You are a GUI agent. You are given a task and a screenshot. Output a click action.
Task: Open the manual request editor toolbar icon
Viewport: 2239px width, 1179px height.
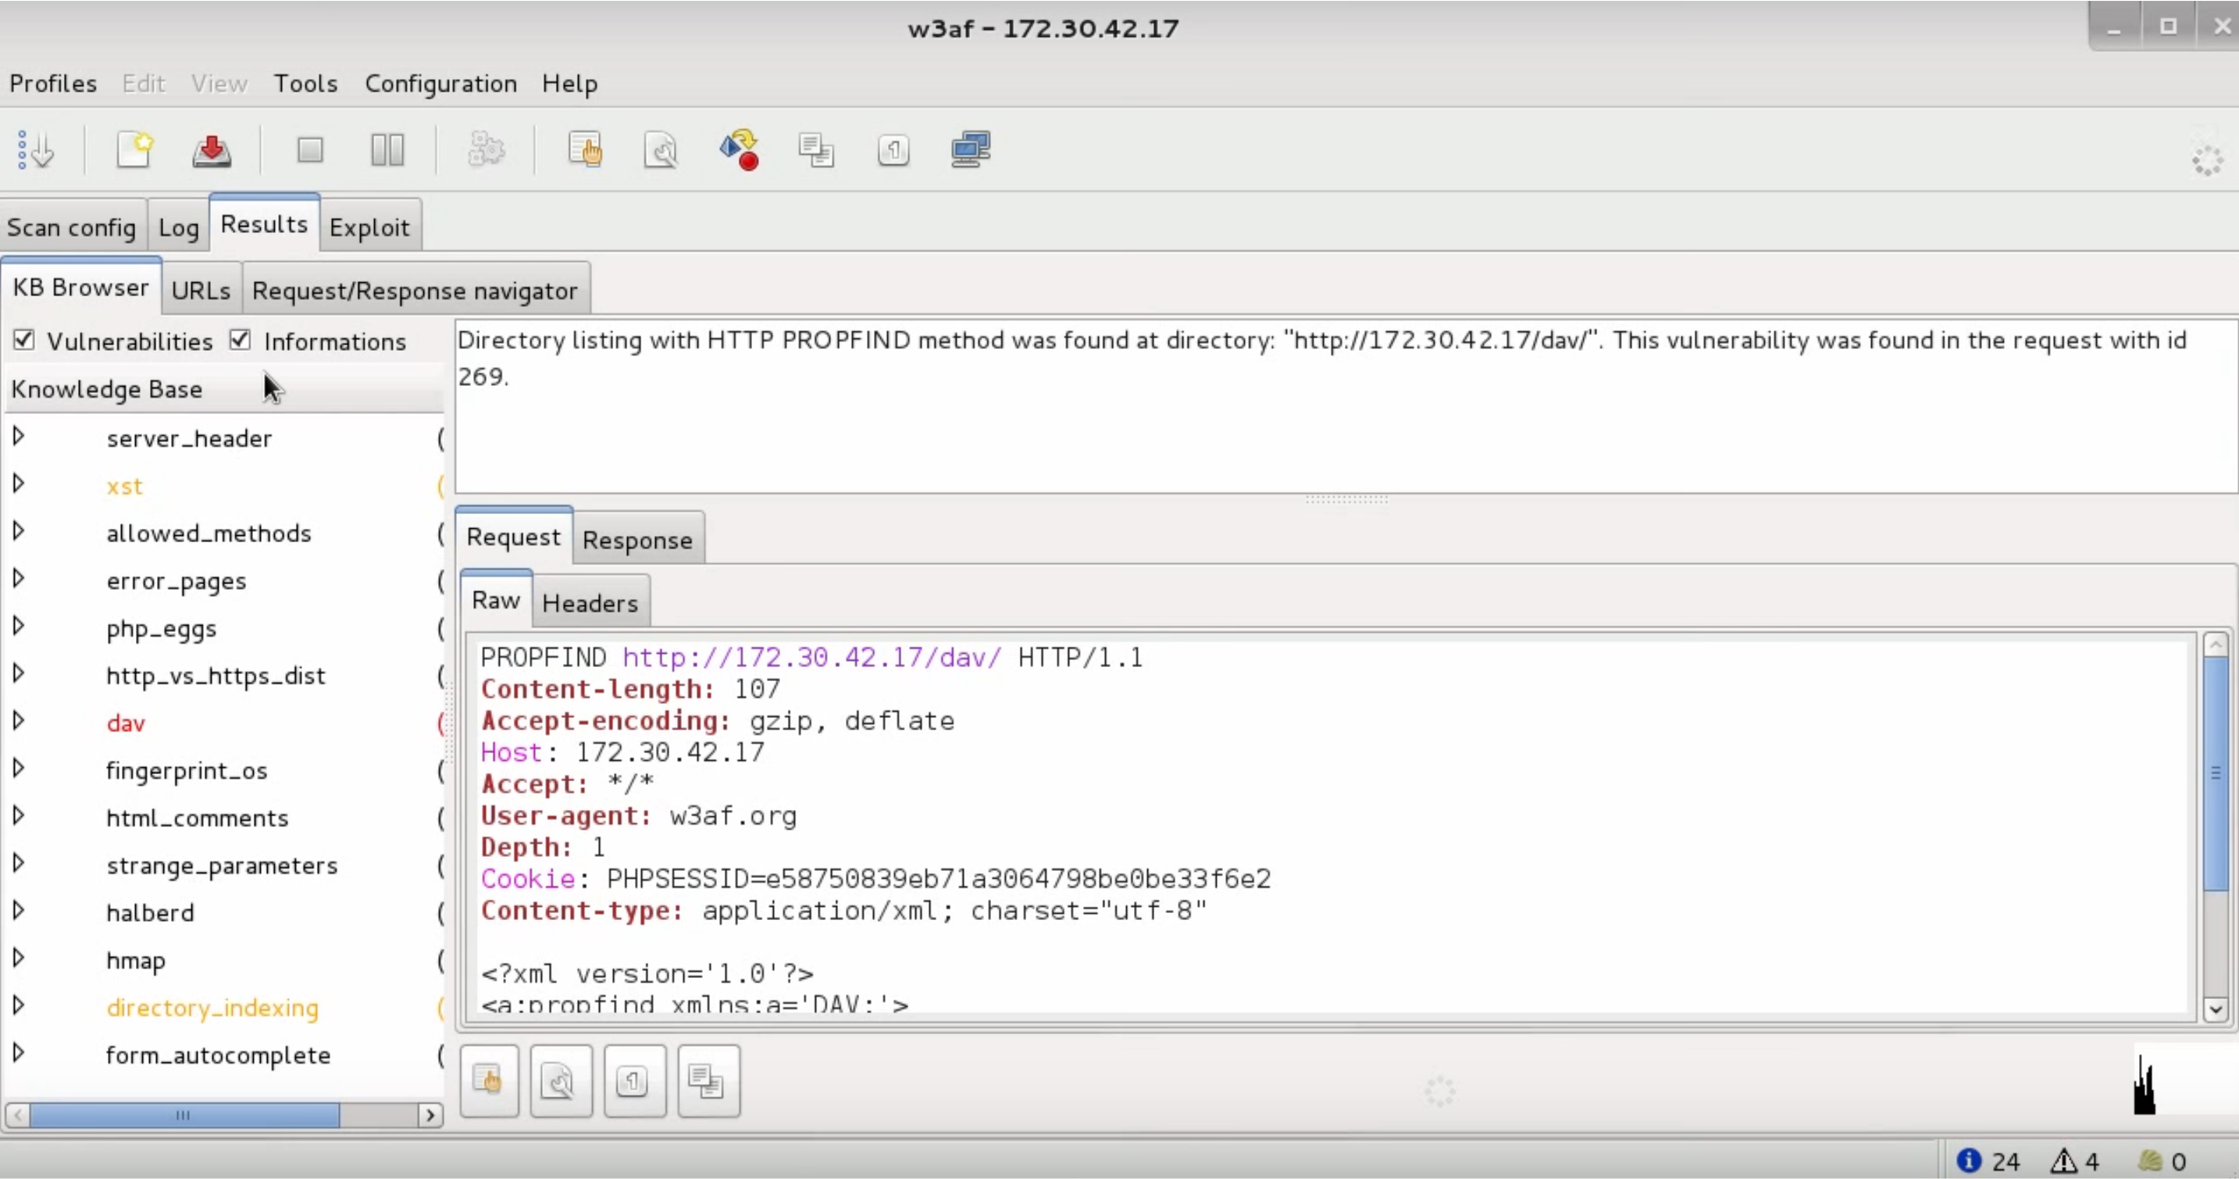point(585,150)
